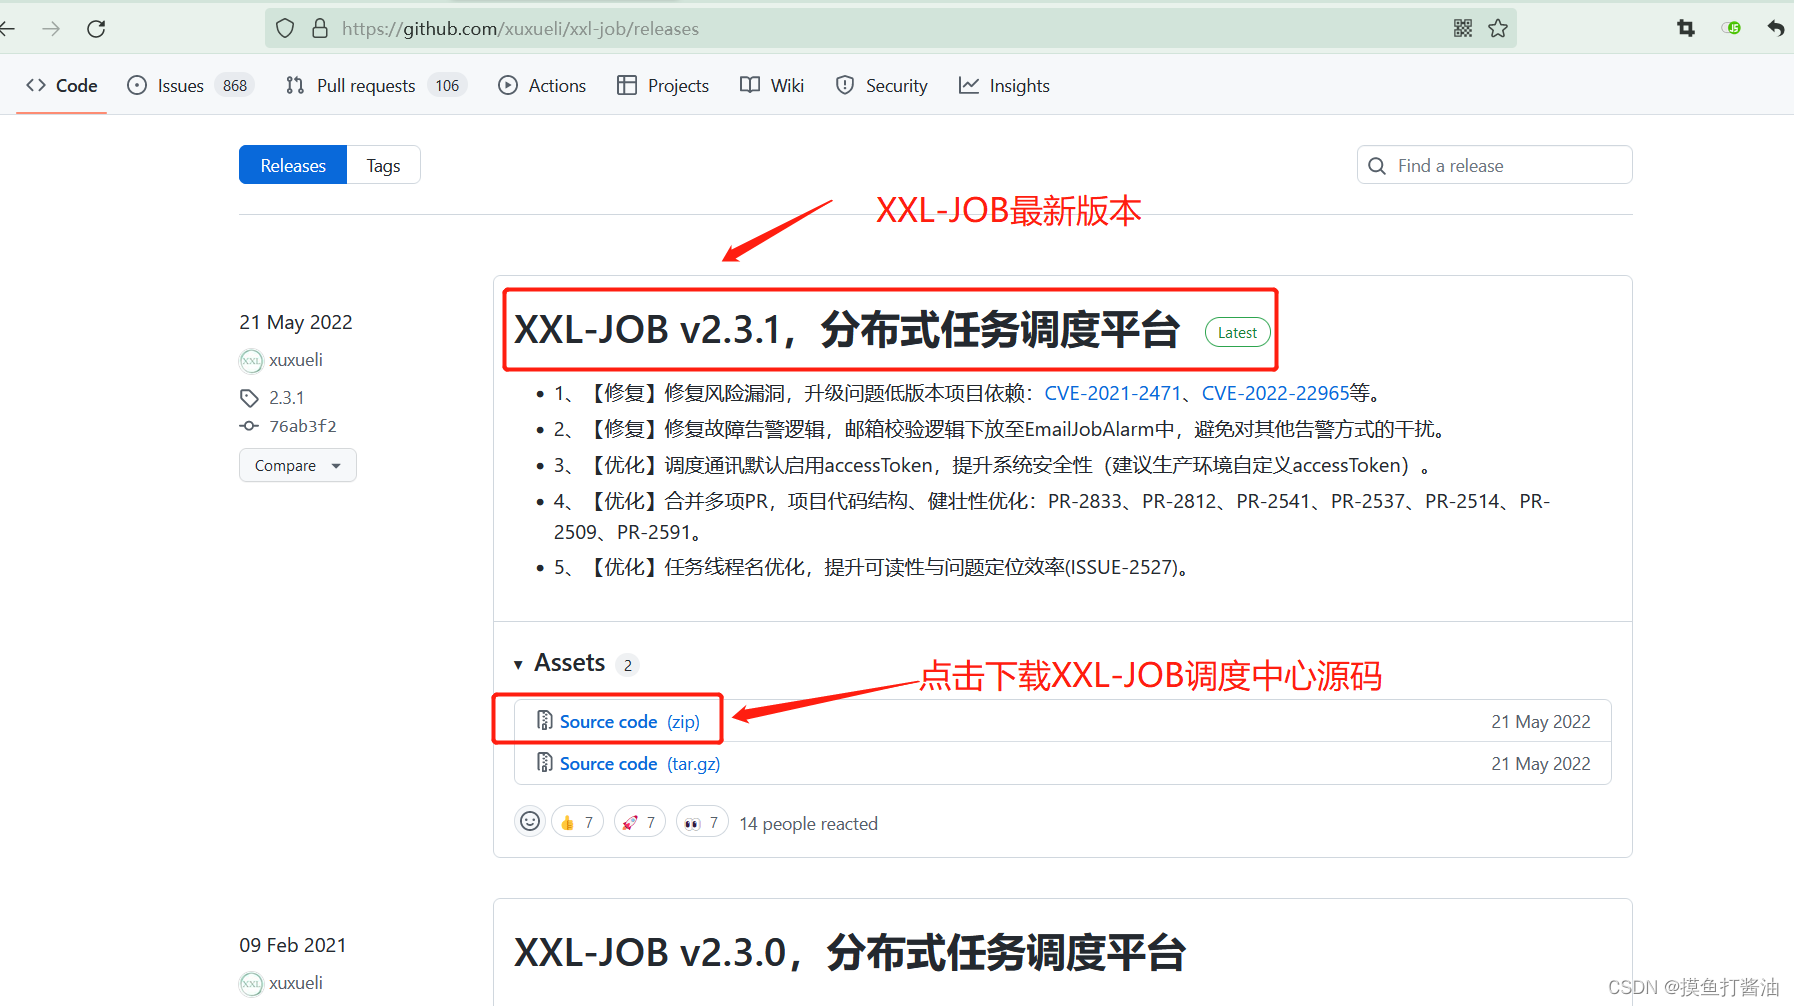This screenshot has height=1006, width=1794.
Task: Bookmark page with the star icon
Action: (x=1498, y=28)
